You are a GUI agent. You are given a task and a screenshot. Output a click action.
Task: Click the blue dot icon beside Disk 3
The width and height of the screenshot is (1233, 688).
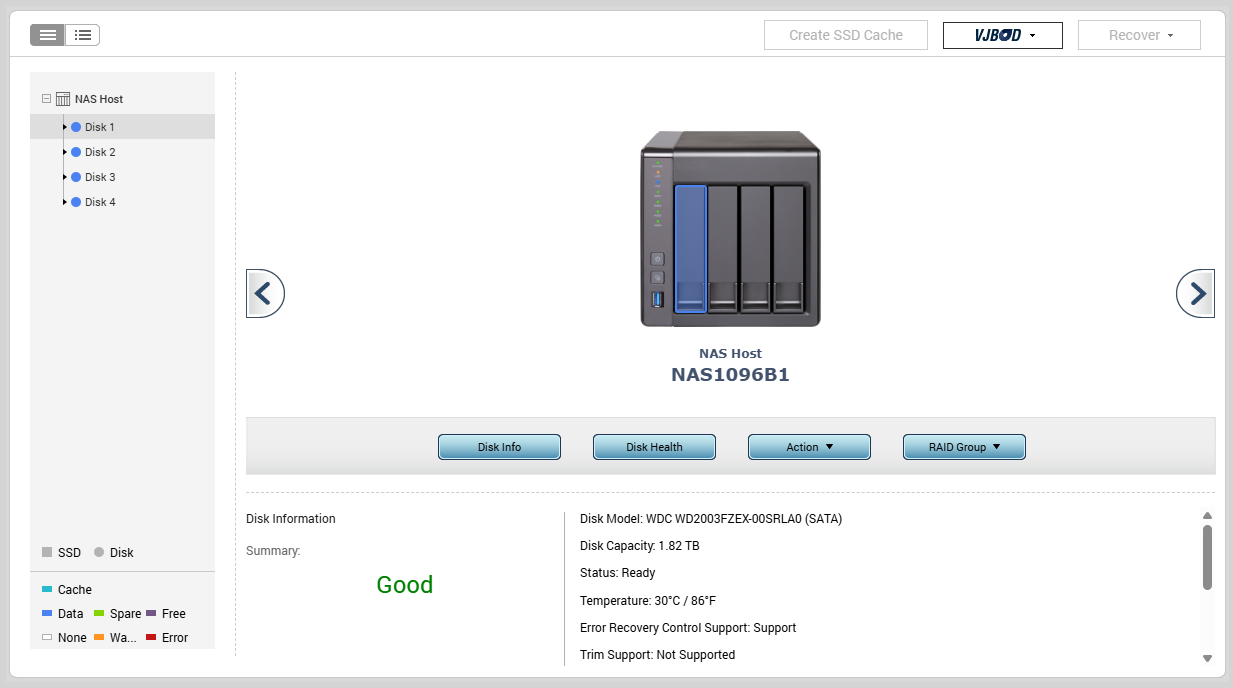pyautogui.click(x=76, y=177)
